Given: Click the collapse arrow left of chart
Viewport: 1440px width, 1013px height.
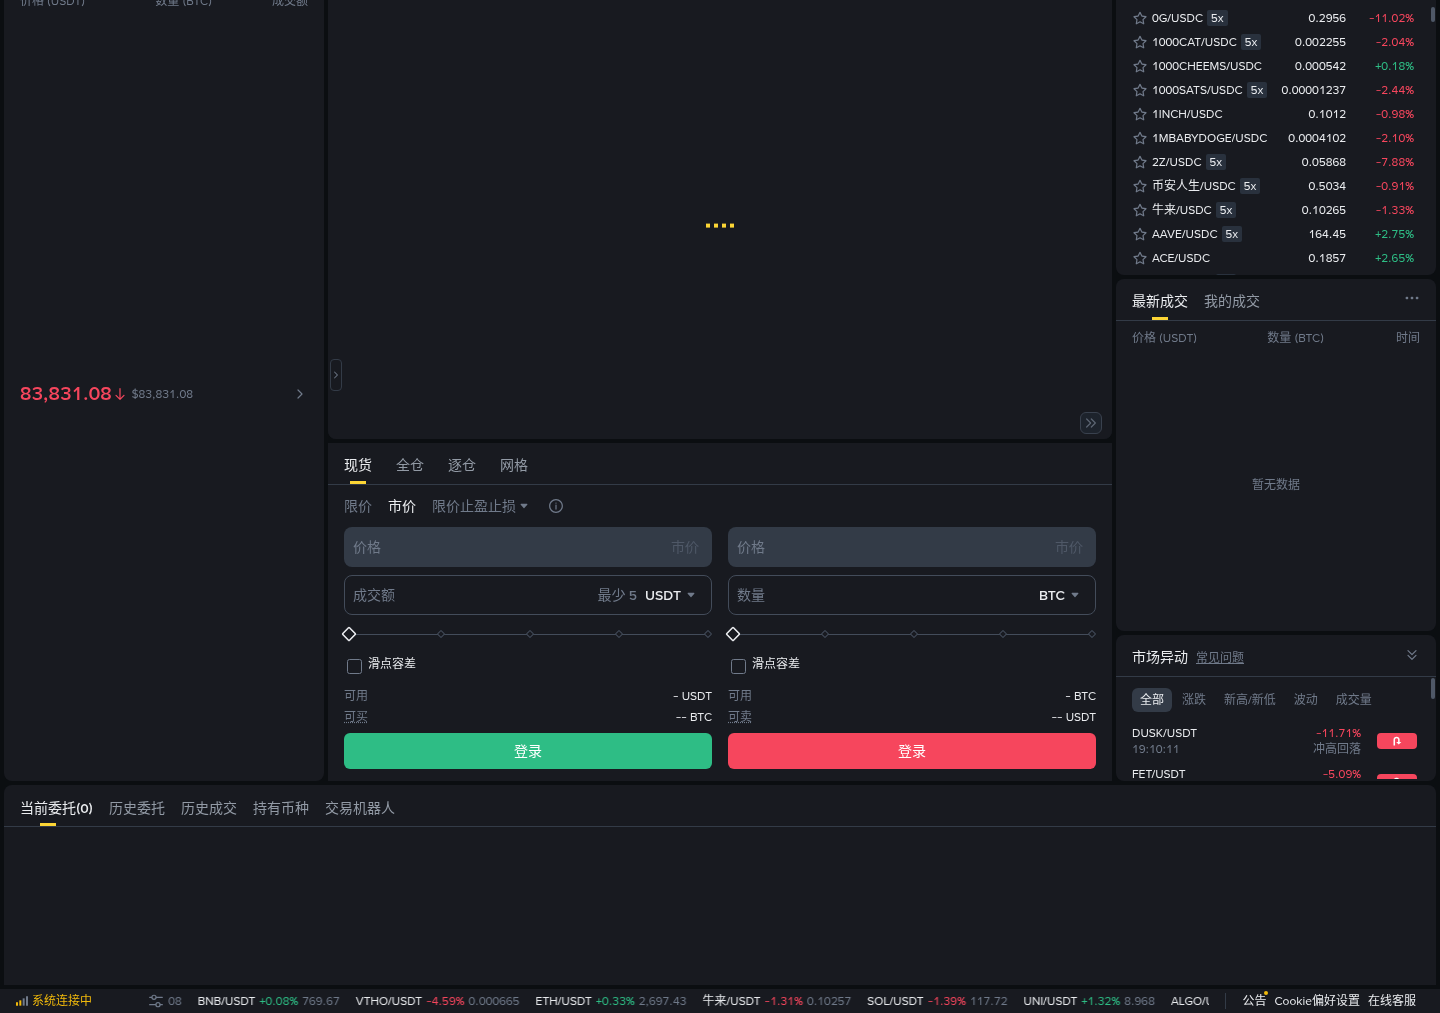Looking at the screenshot, I should click(x=336, y=375).
